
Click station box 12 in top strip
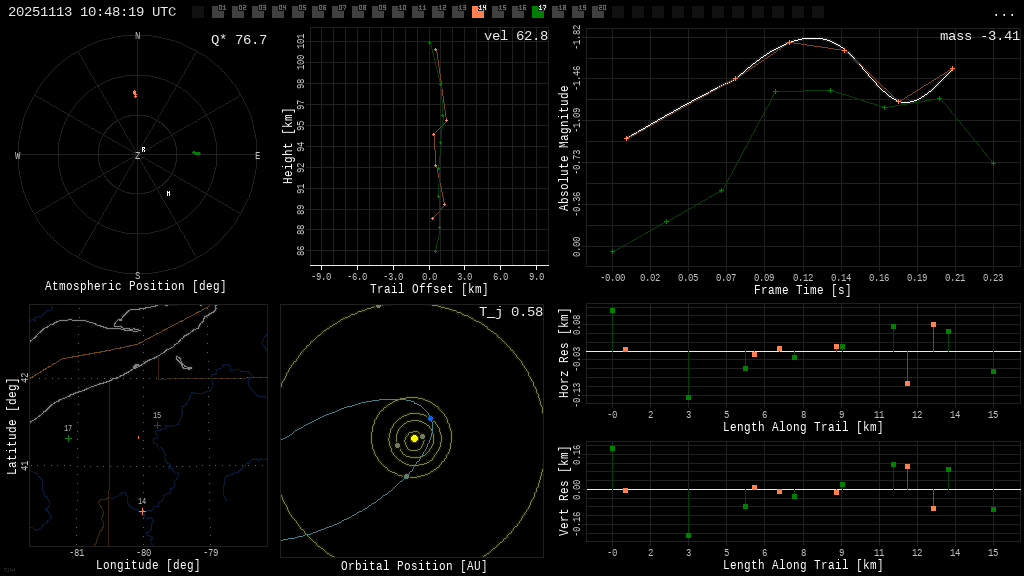(438, 12)
